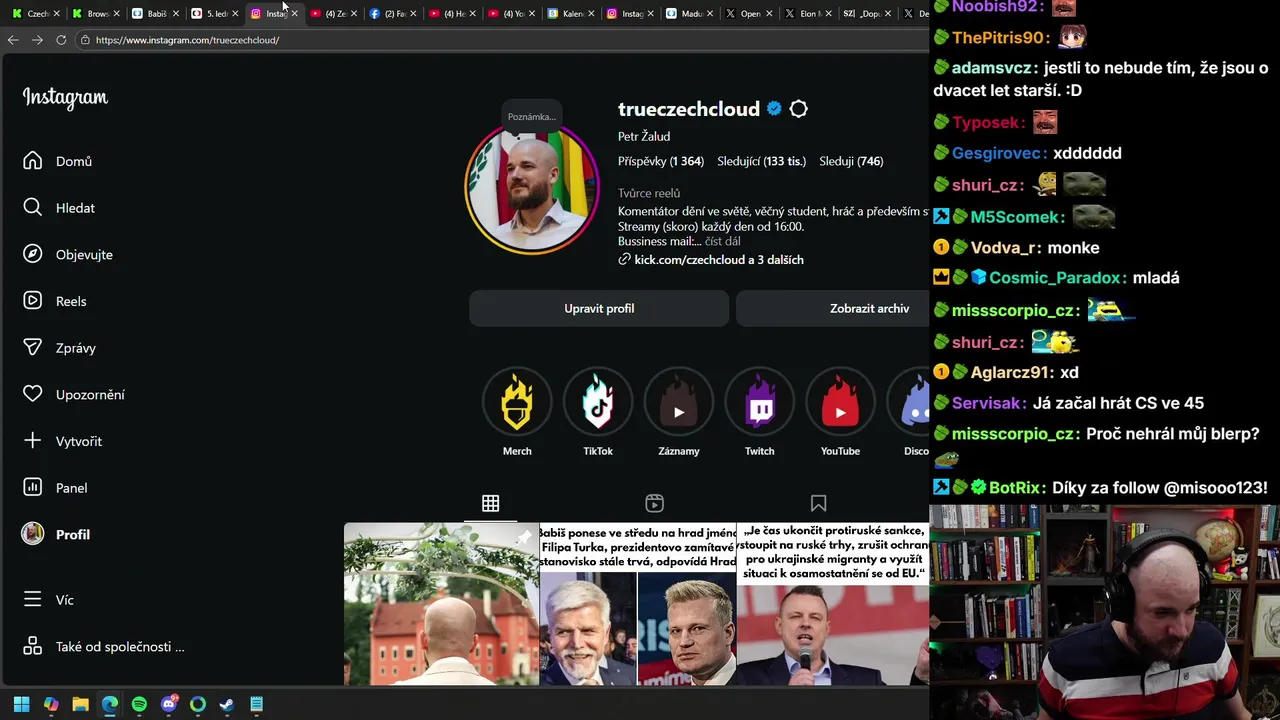1280x720 pixels.
Task: Click chat username BotRix
Action: tap(1017, 488)
